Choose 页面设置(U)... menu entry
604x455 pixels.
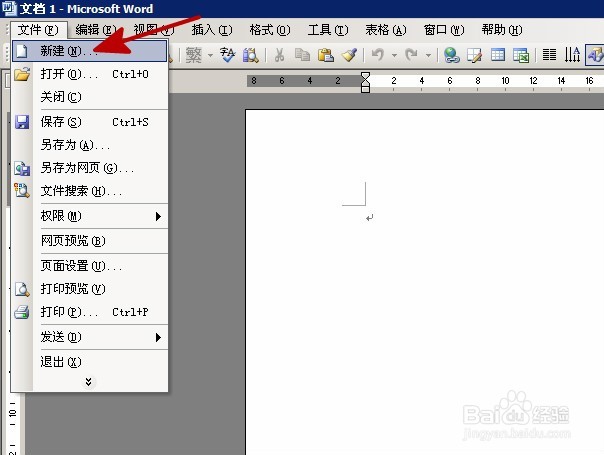(90, 266)
